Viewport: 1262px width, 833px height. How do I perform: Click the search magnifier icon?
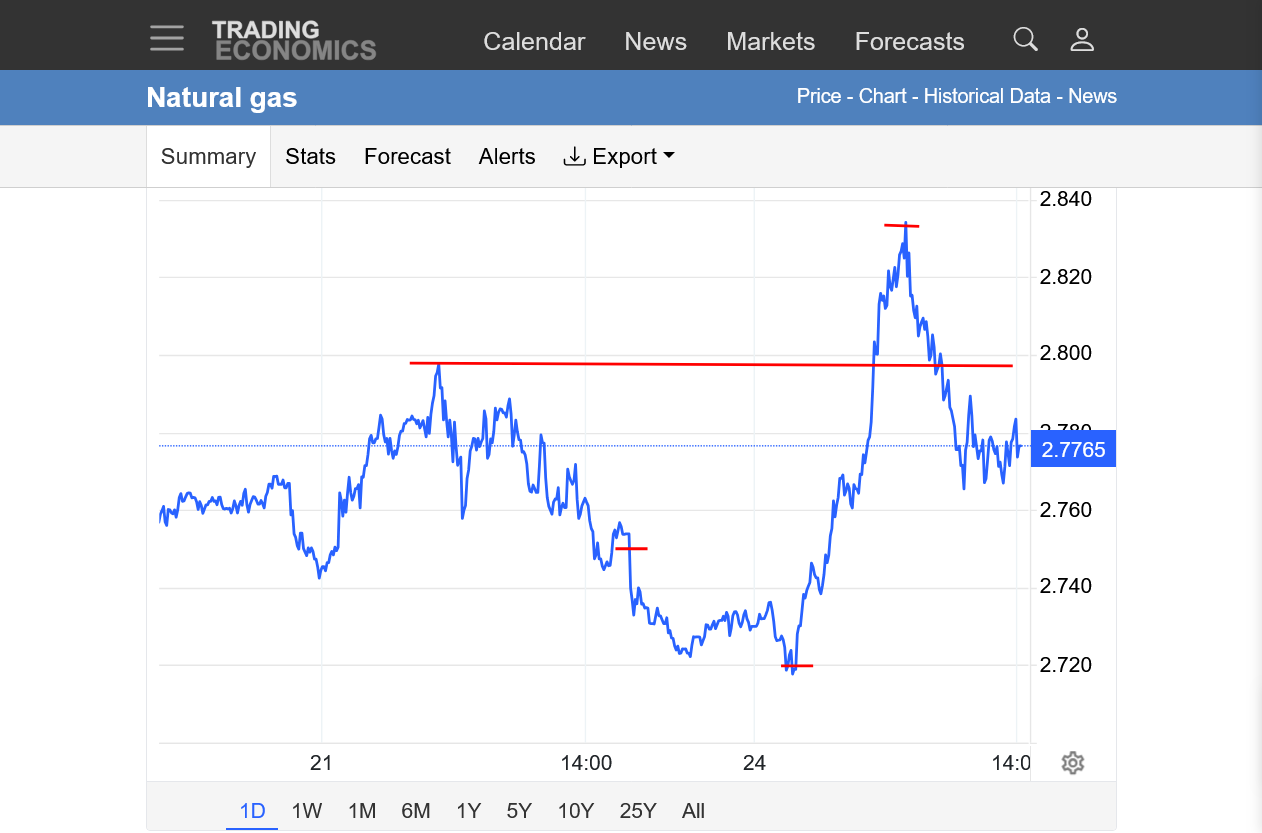click(x=1025, y=40)
